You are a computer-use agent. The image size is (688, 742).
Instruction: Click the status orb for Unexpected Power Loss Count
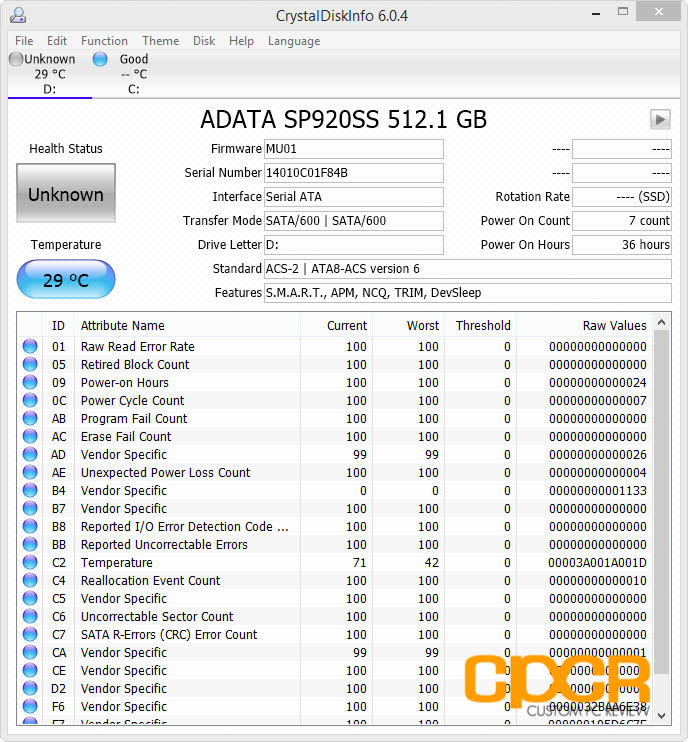30,472
